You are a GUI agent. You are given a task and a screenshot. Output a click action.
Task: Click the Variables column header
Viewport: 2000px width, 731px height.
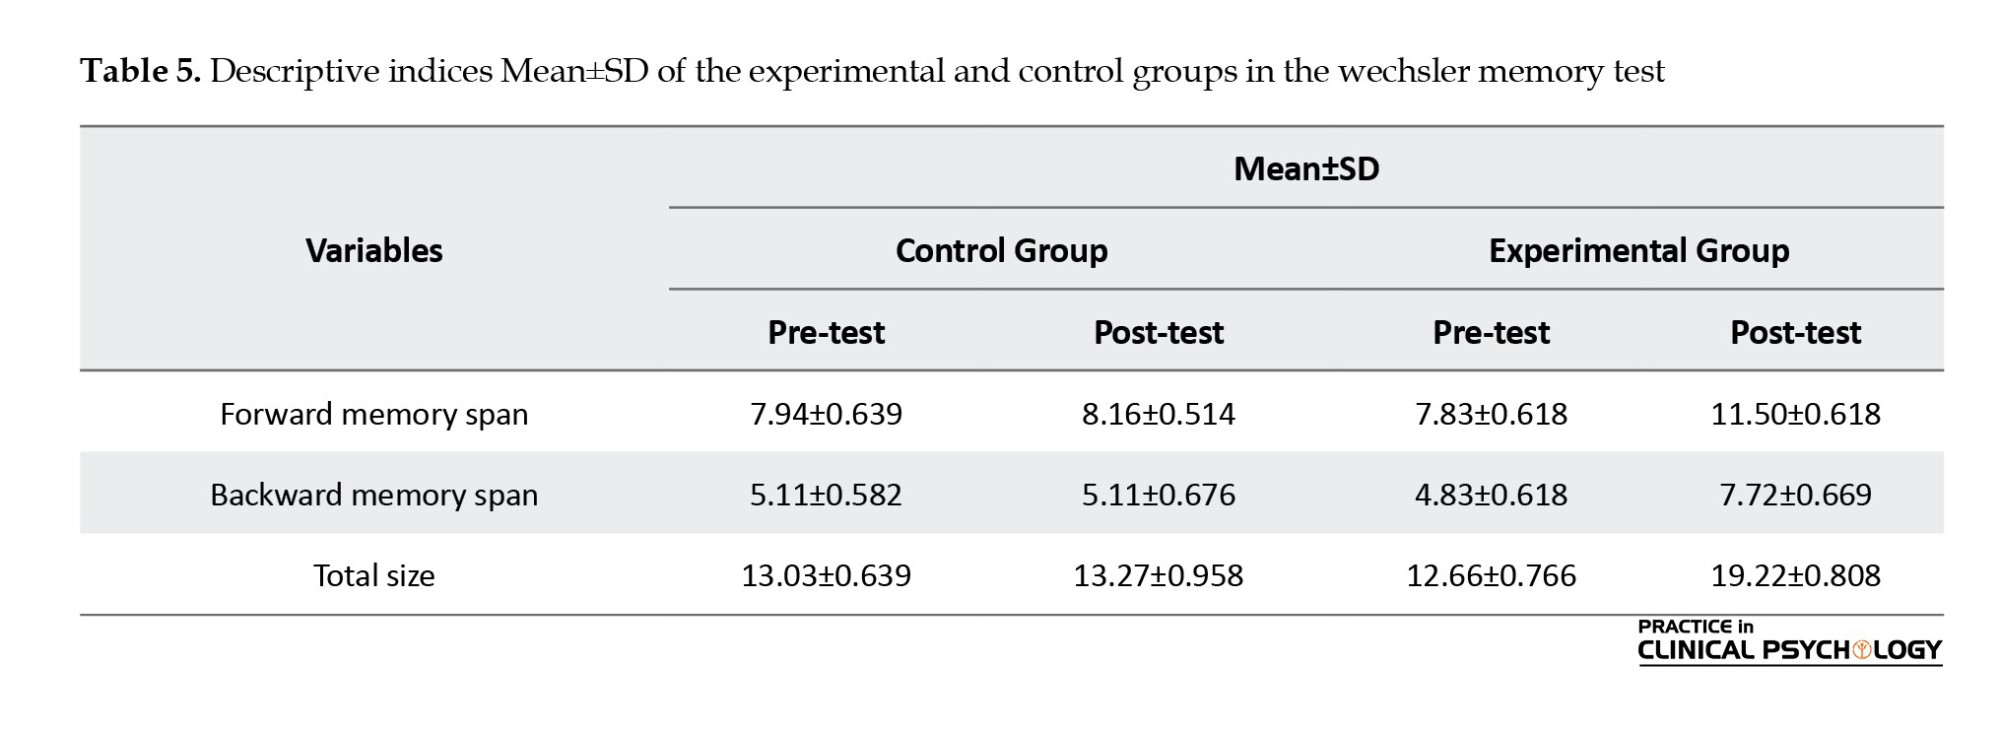pyautogui.click(x=374, y=250)
